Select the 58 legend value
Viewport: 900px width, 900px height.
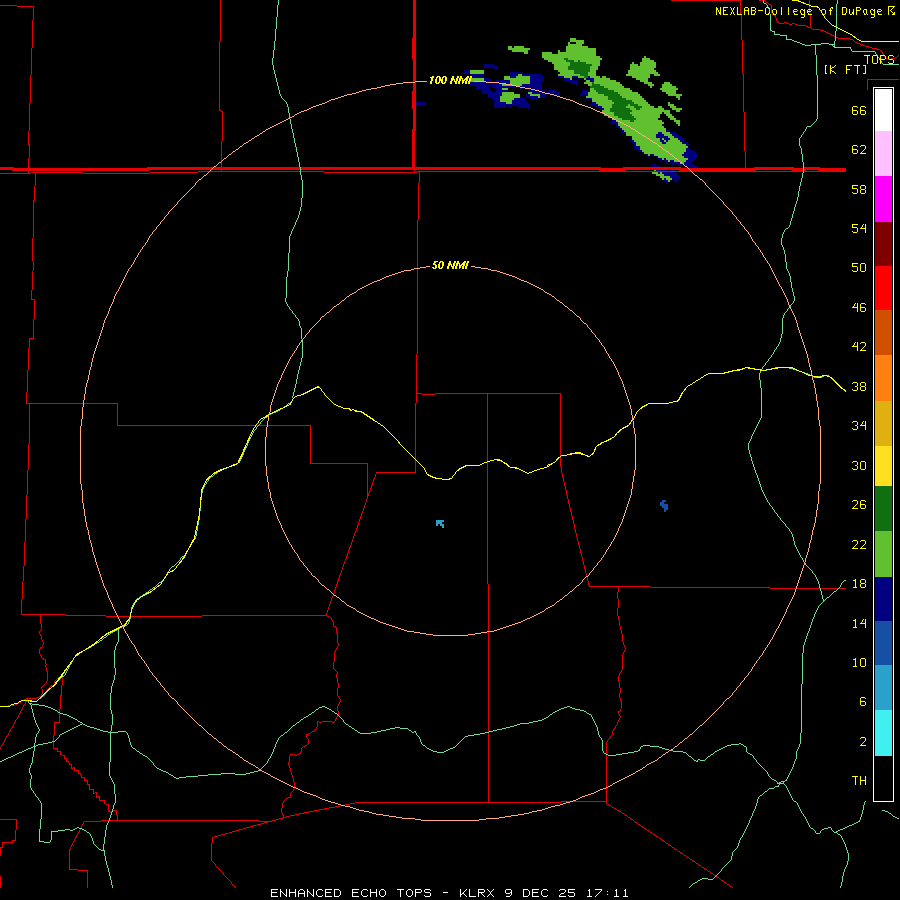(859, 189)
